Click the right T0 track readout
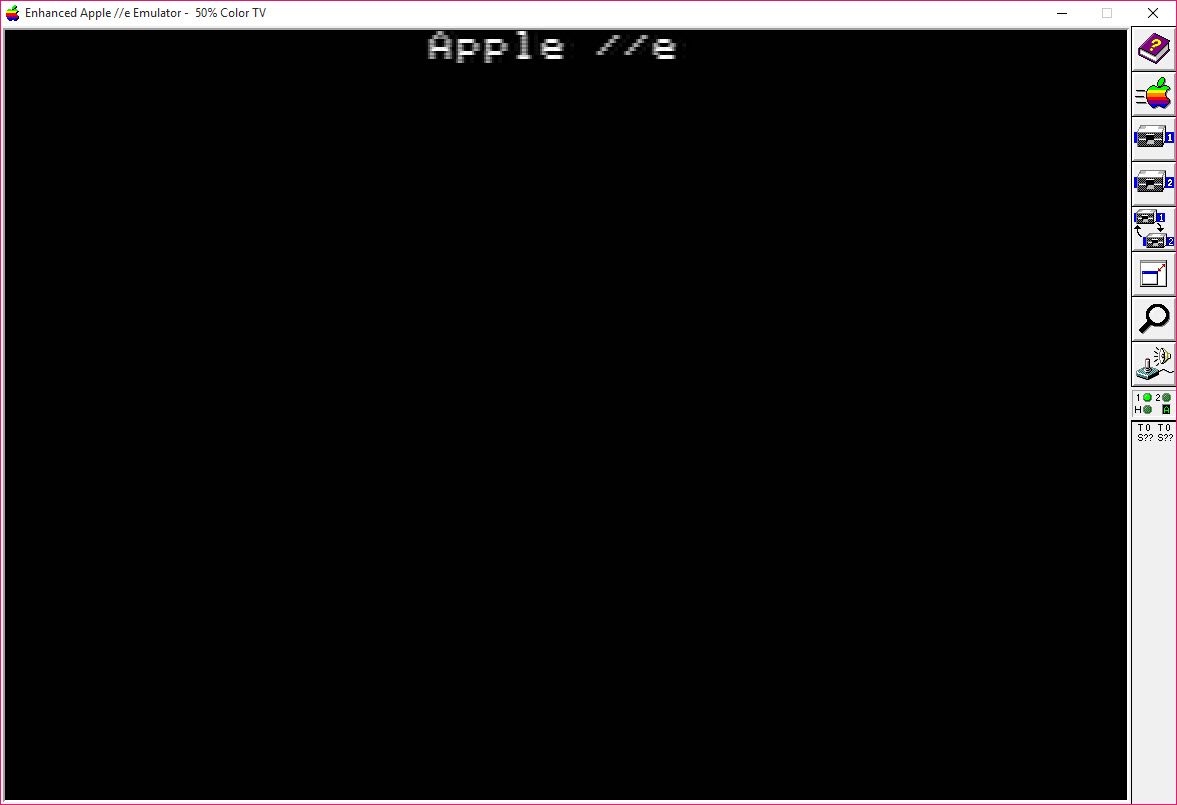This screenshot has width=1177, height=805. click(x=1164, y=427)
